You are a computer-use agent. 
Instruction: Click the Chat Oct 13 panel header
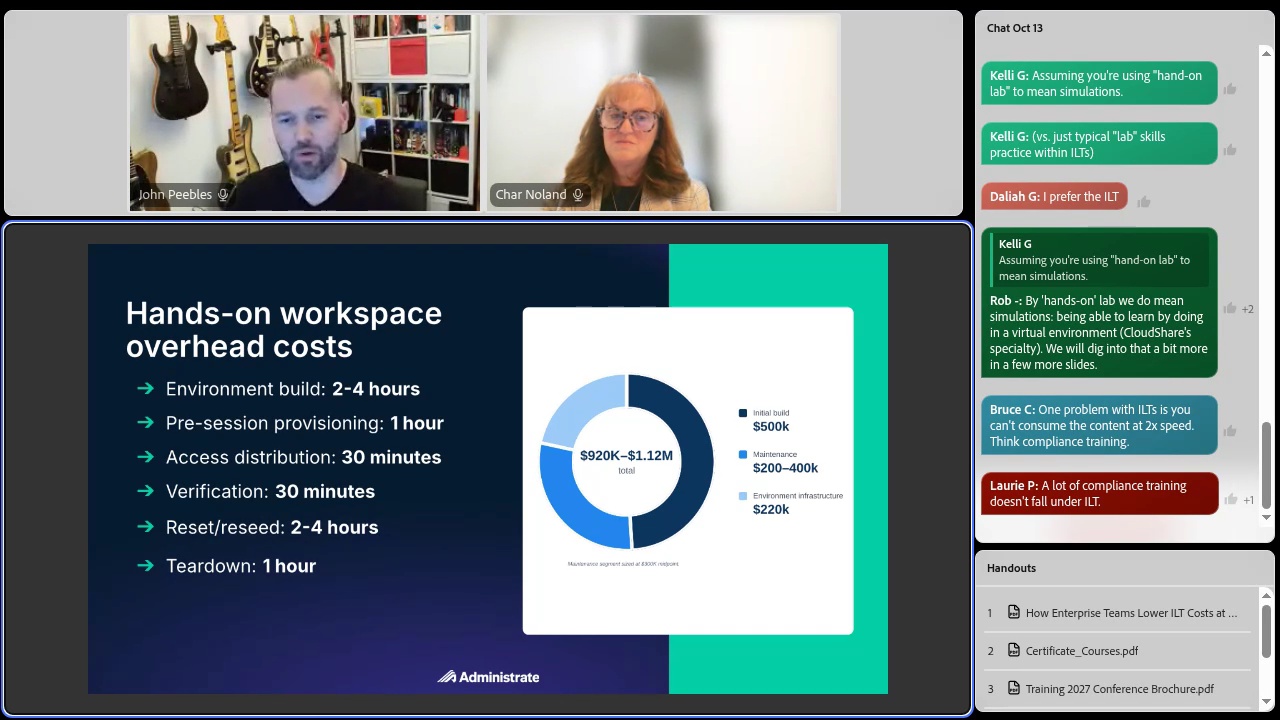point(1015,28)
